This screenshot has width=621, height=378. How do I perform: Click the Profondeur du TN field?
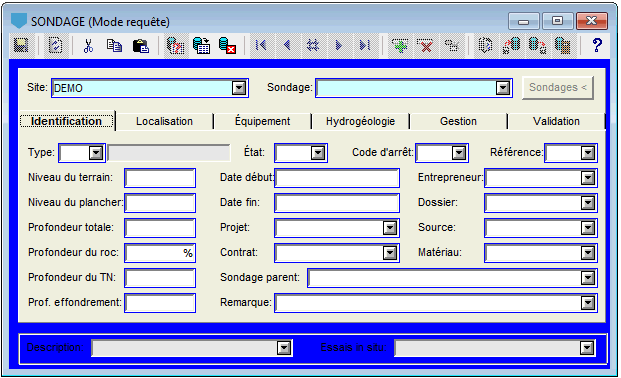pyautogui.click(x=160, y=278)
